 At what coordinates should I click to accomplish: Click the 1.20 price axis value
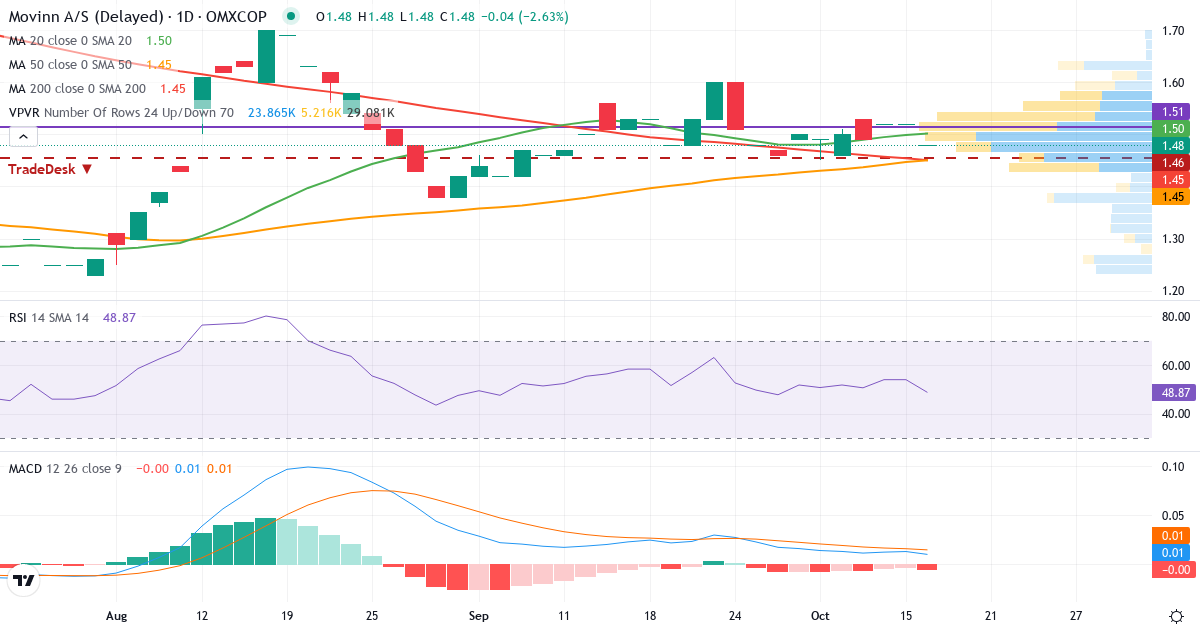click(x=1171, y=291)
